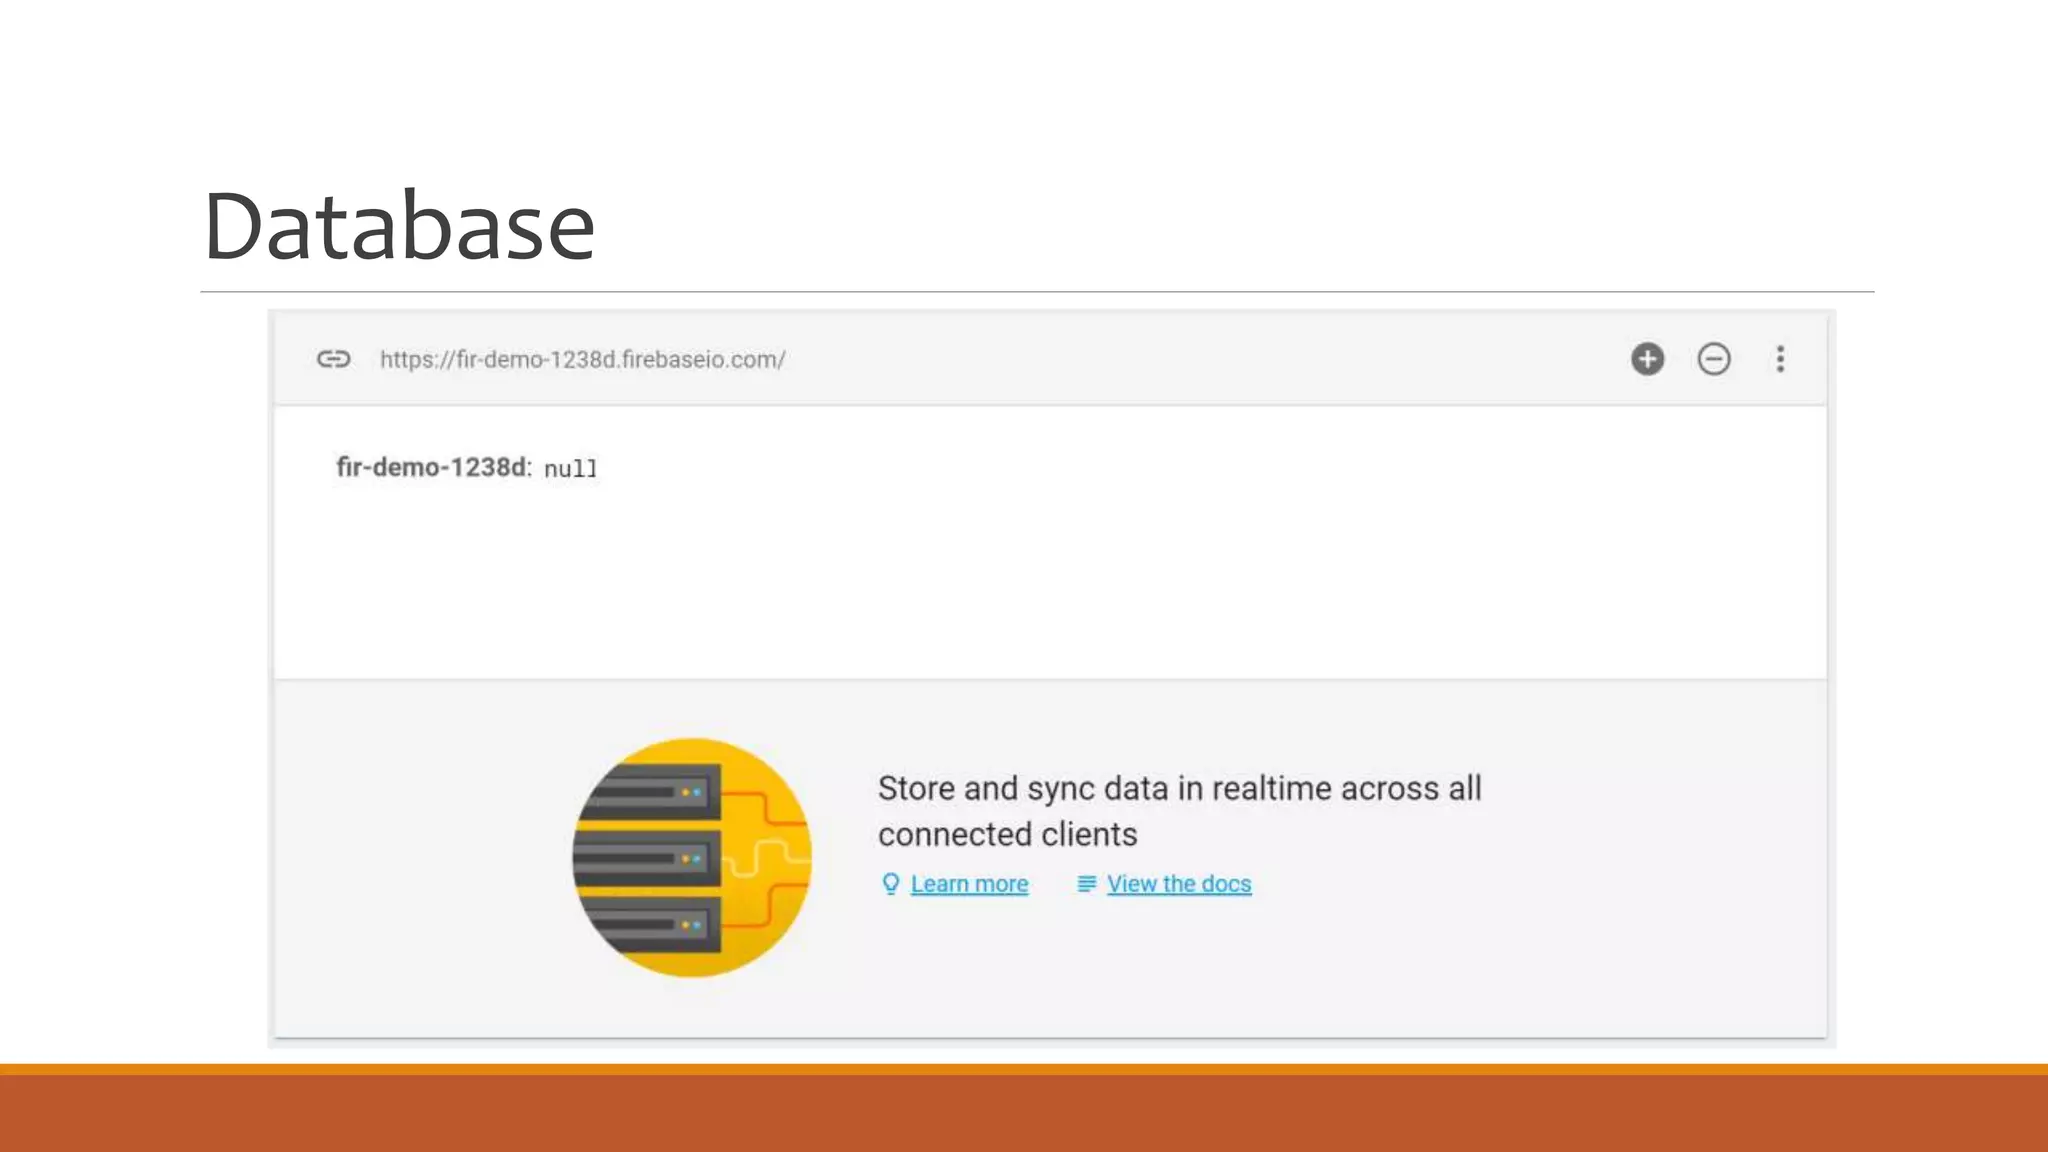Select the firebaseio.com database URL text
Viewport: 2048px width, 1152px height.
tap(582, 360)
